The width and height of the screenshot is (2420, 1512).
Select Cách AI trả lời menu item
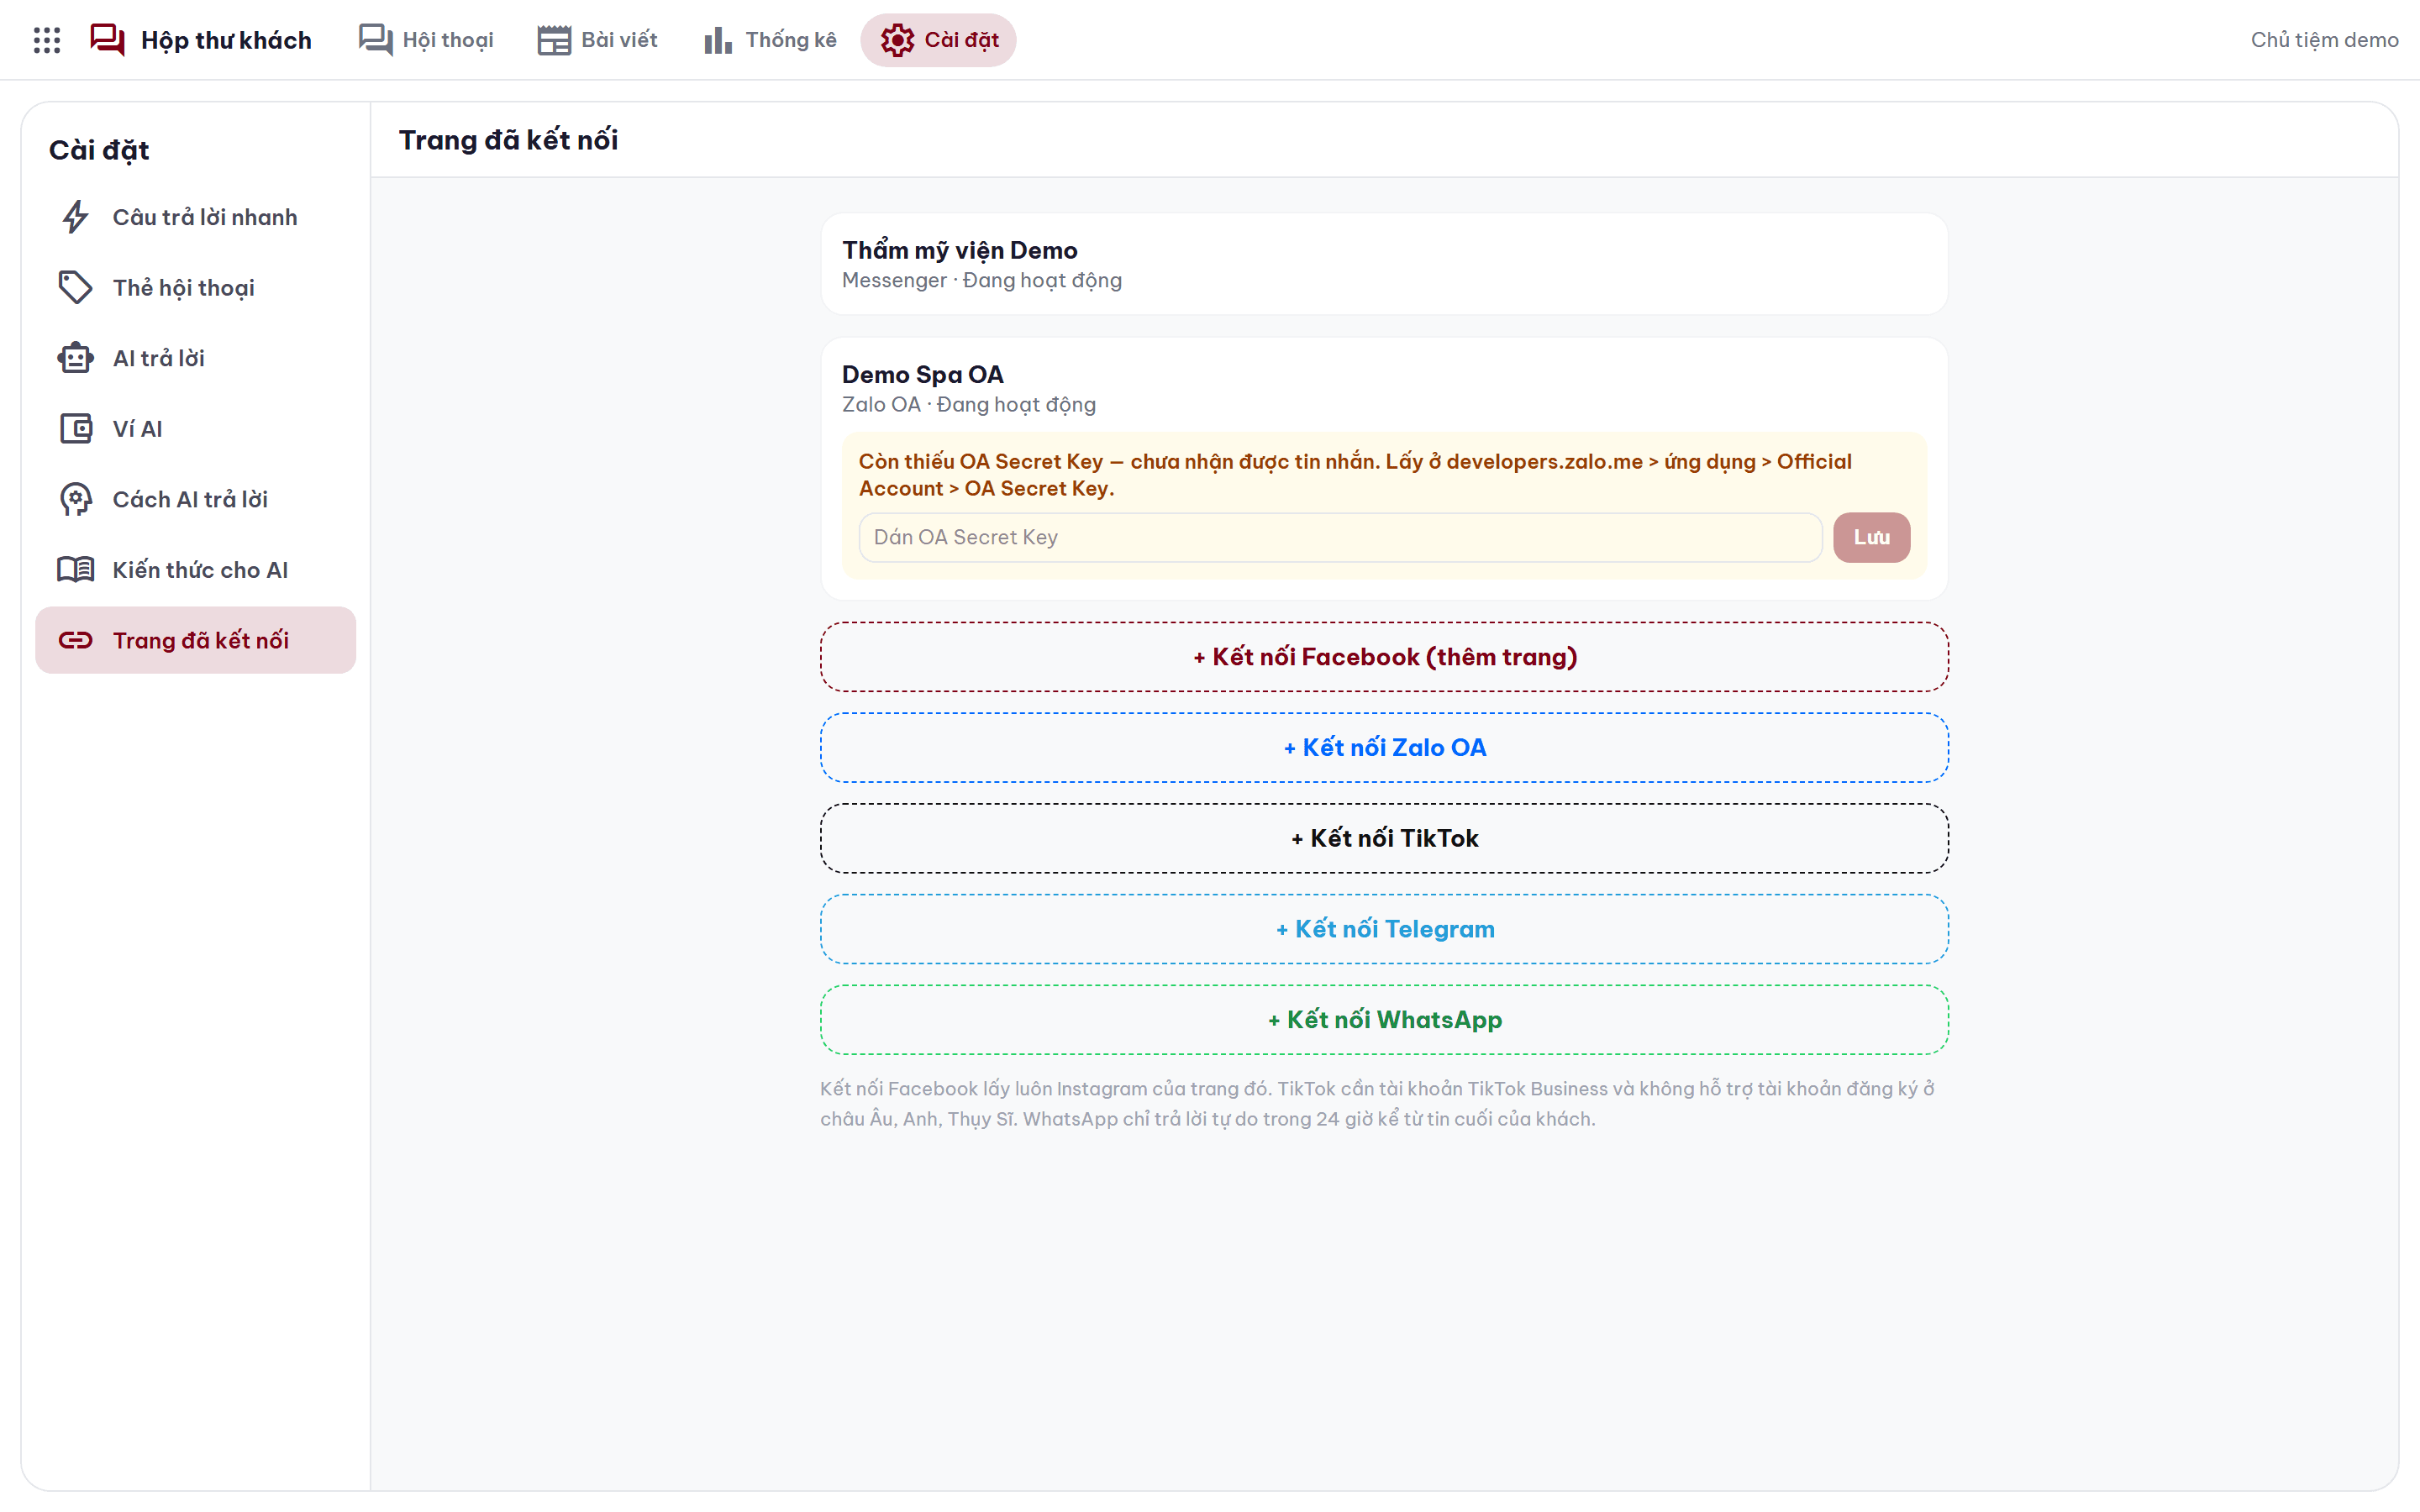click(x=196, y=499)
